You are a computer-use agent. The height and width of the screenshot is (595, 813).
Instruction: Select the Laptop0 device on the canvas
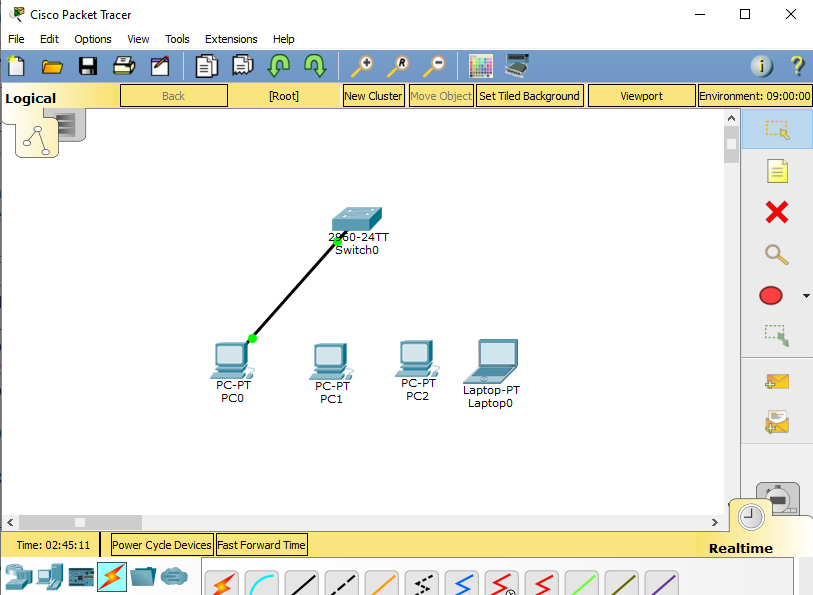click(490, 361)
